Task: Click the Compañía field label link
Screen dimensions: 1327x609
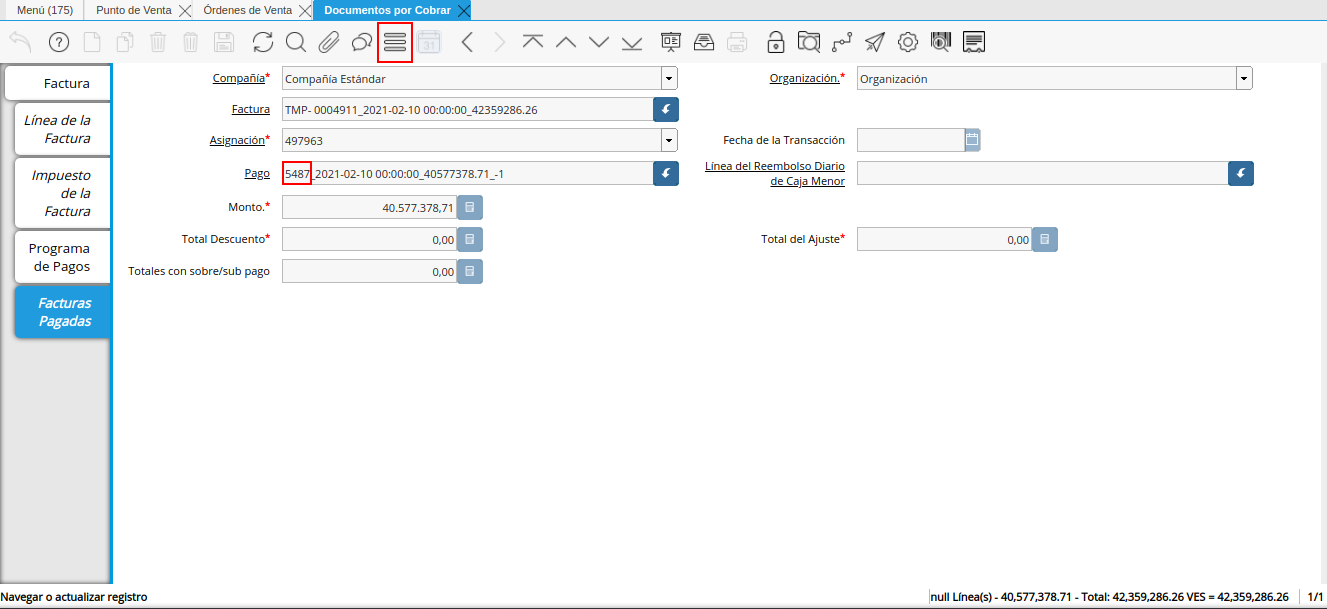Action: coord(239,78)
